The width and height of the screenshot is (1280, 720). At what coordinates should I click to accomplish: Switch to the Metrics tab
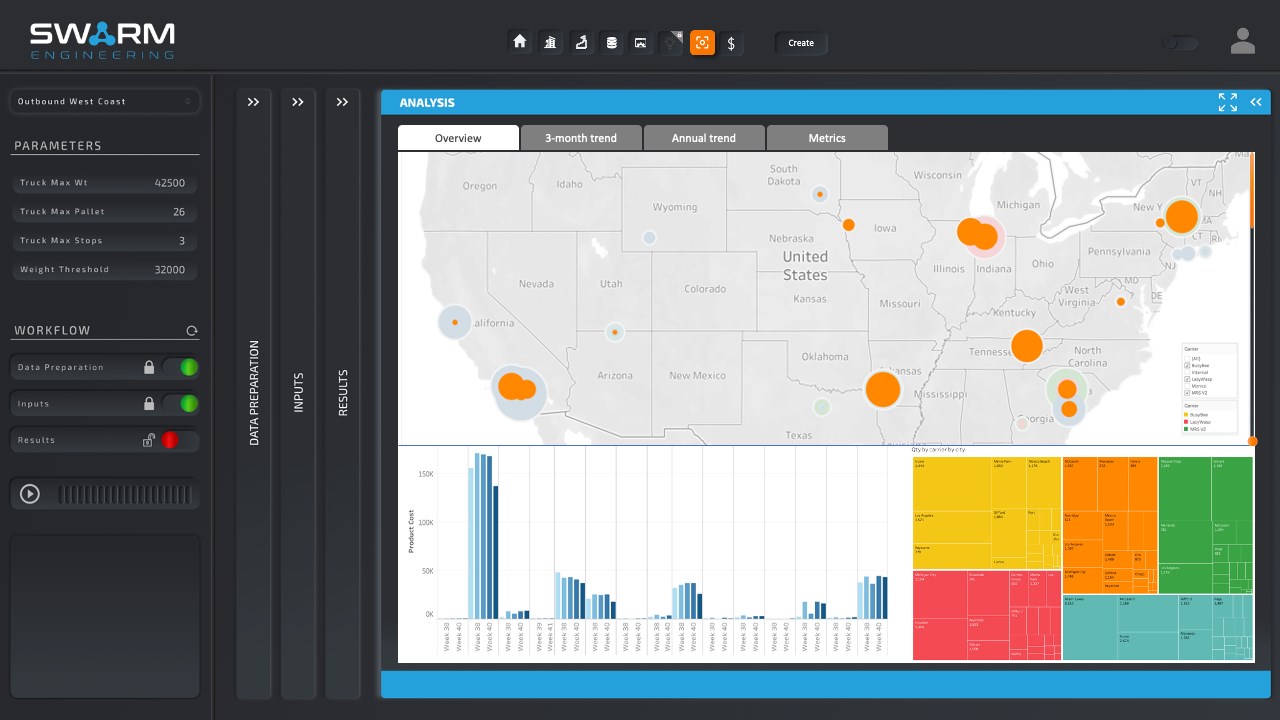tap(827, 138)
